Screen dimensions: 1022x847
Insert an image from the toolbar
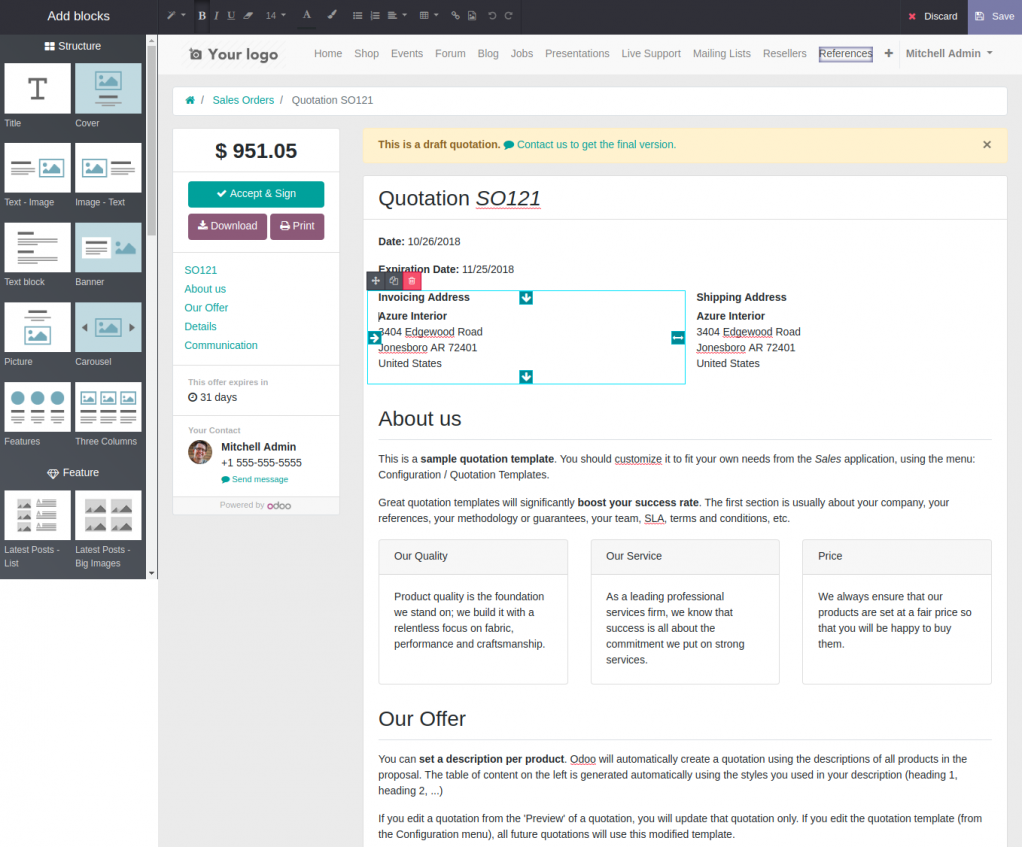click(470, 15)
